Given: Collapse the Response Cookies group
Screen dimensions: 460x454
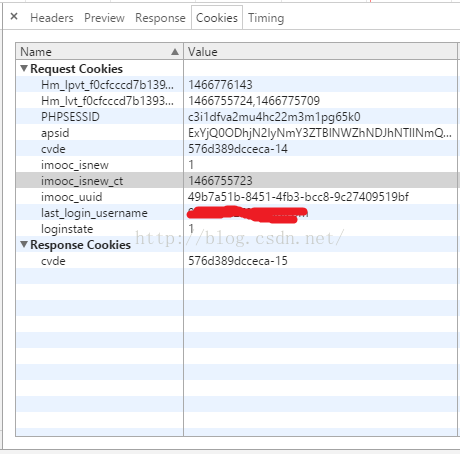Looking at the screenshot, I should [x=24, y=244].
